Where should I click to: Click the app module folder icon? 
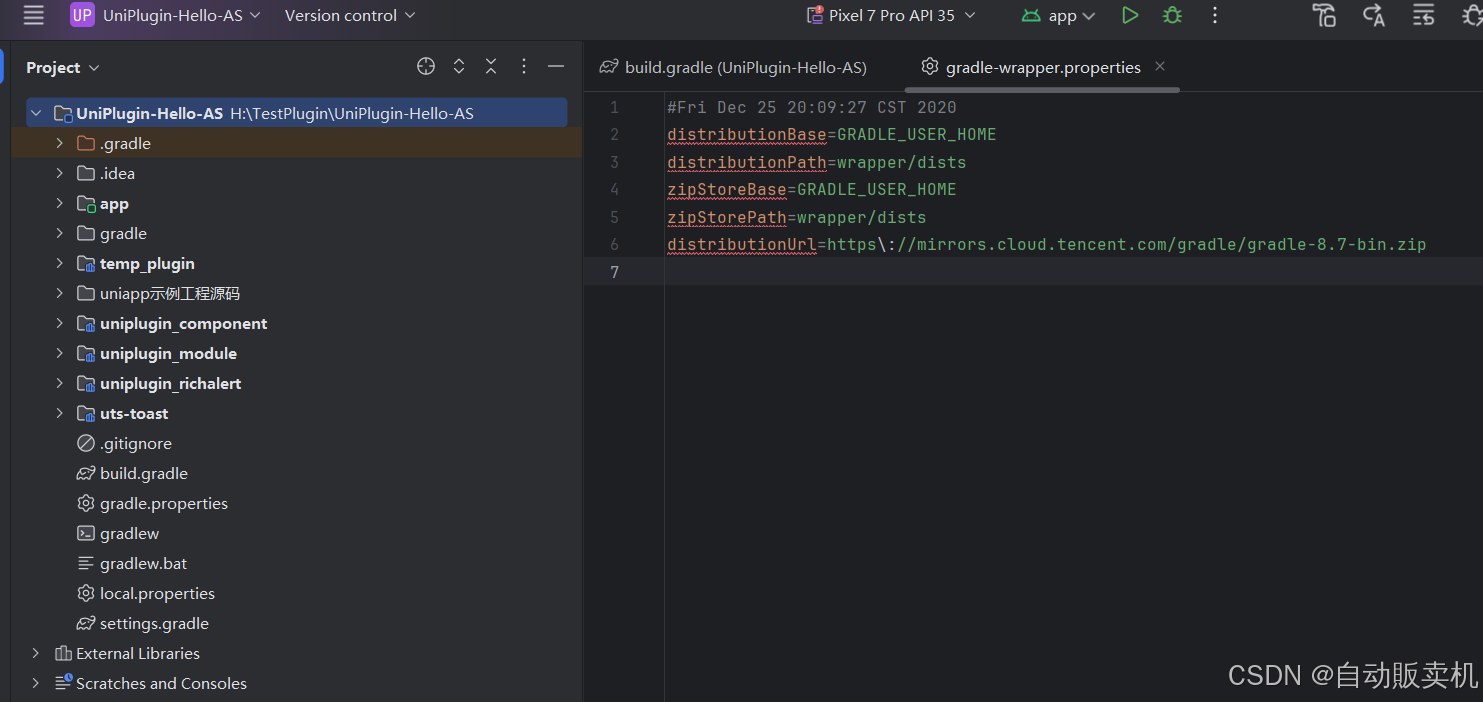(86, 203)
